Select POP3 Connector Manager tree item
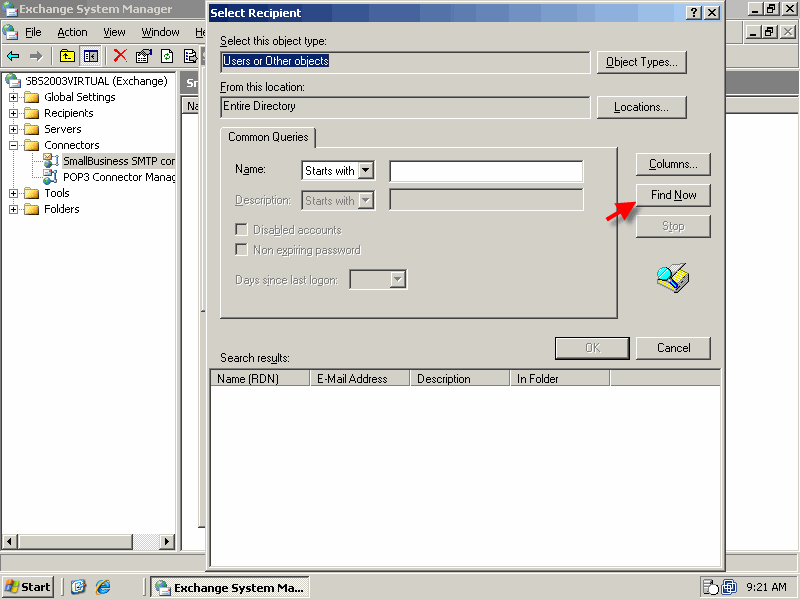This screenshot has height=600, width=800. pyautogui.click(x=119, y=177)
